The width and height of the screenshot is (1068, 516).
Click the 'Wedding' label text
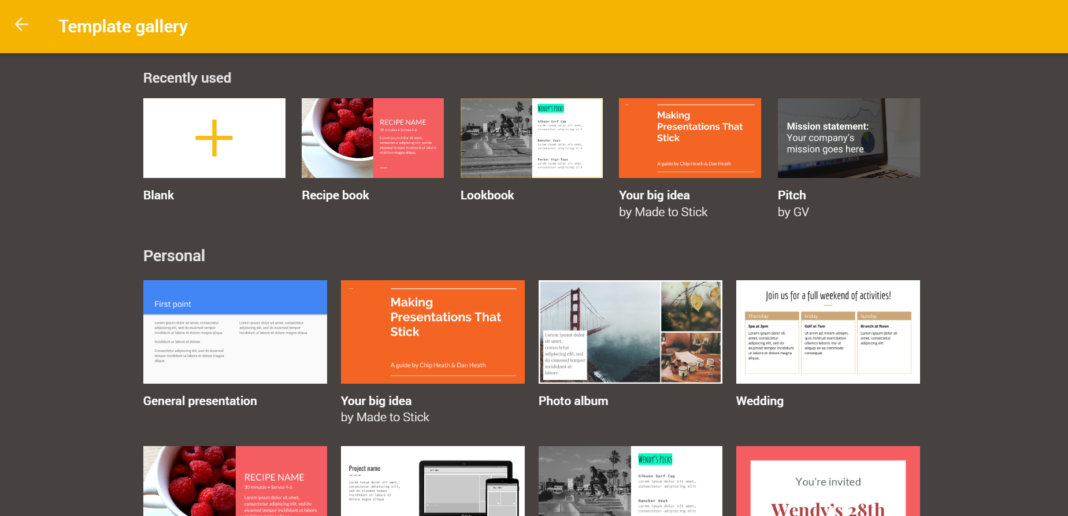[x=760, y=401]
